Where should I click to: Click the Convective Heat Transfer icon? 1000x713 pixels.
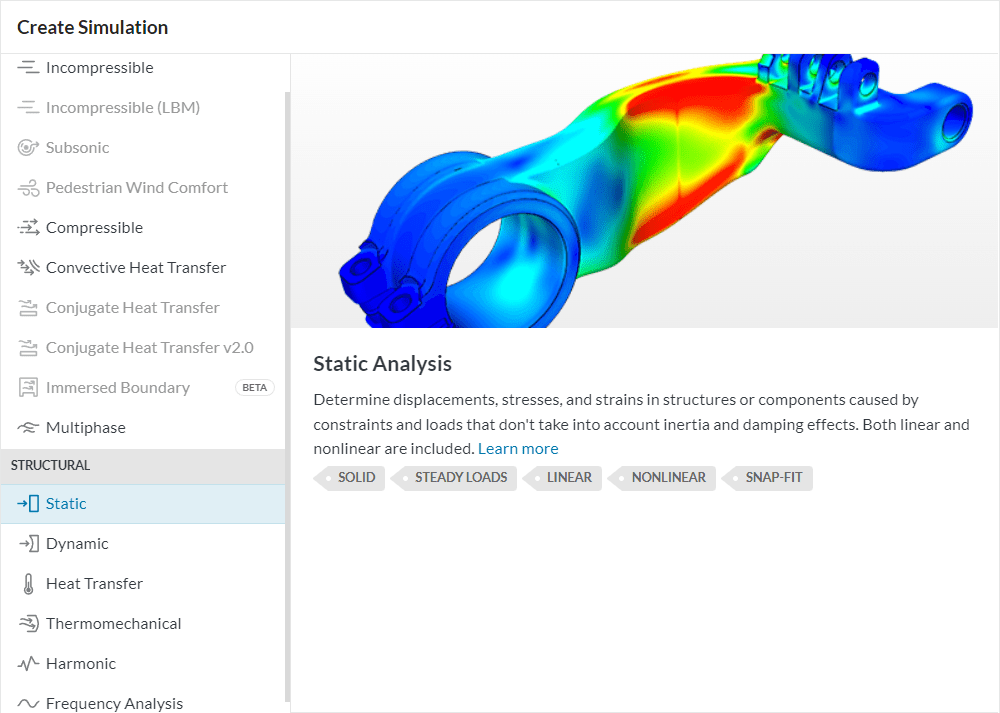29,267
